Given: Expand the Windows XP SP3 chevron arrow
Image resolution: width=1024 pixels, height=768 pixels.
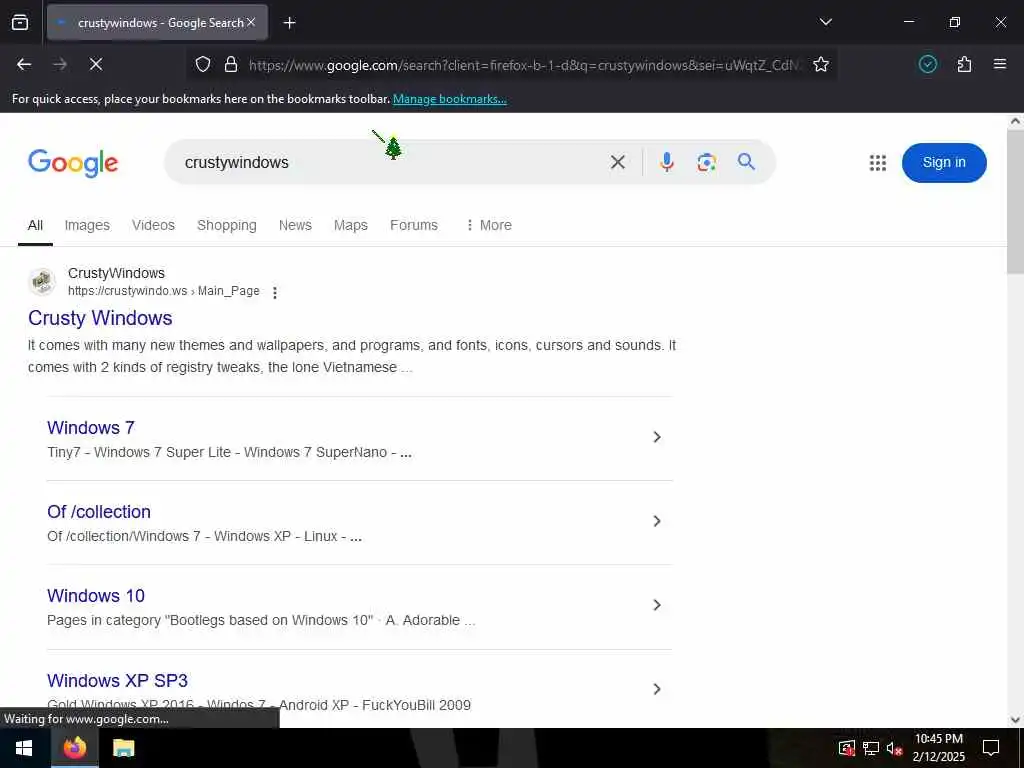Looking at the screenshot, I should pyautogui.click(x=657, y=689).
